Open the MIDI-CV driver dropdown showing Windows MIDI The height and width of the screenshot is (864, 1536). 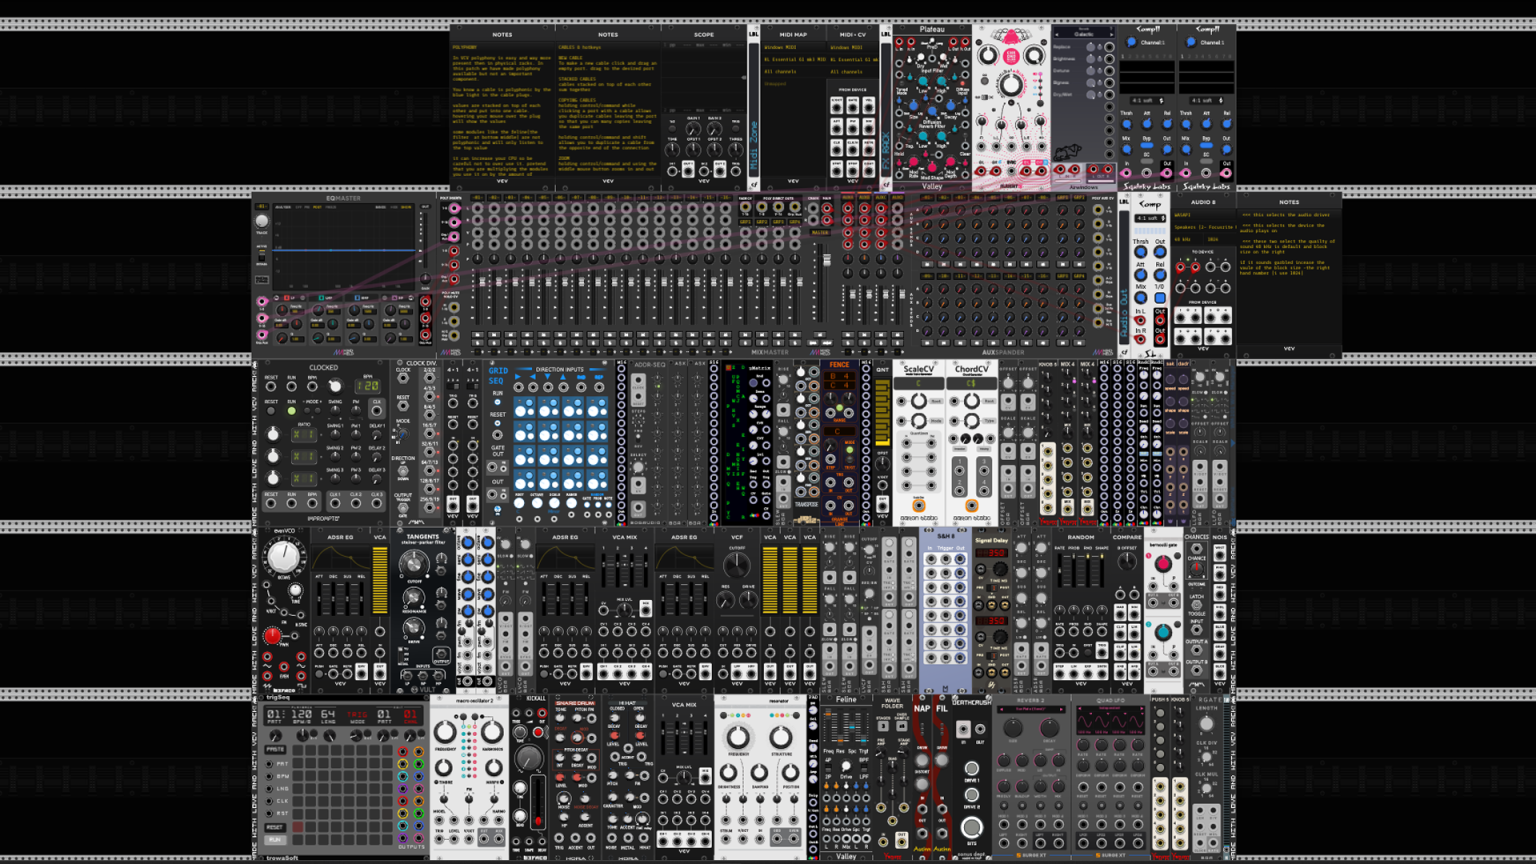click(x=853, y=47)
